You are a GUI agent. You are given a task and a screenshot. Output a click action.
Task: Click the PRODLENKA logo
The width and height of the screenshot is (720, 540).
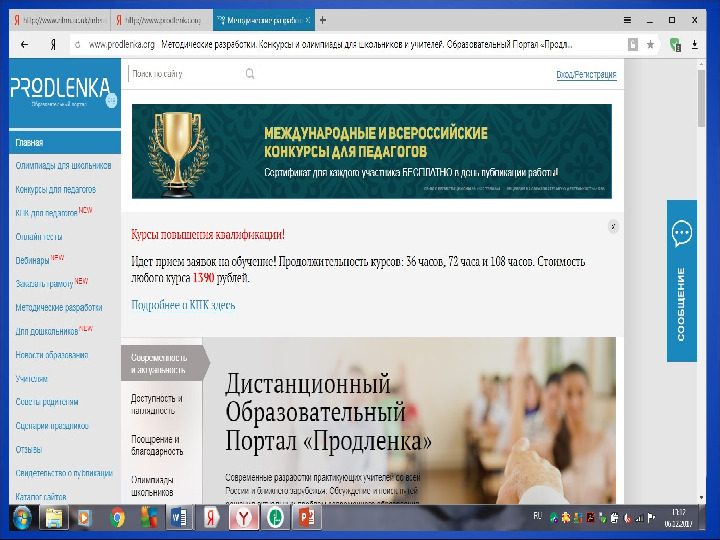[64, 92]
